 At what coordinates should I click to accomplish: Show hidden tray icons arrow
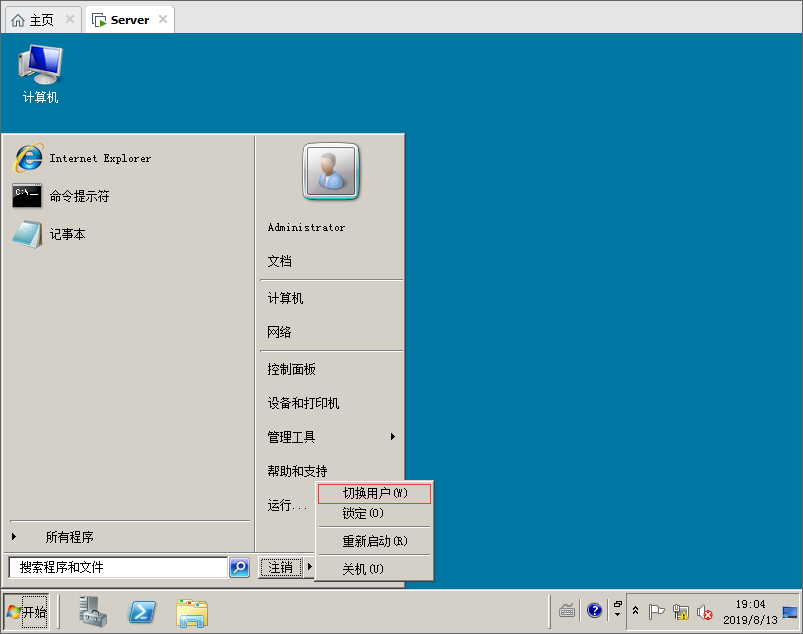[635, 610]
